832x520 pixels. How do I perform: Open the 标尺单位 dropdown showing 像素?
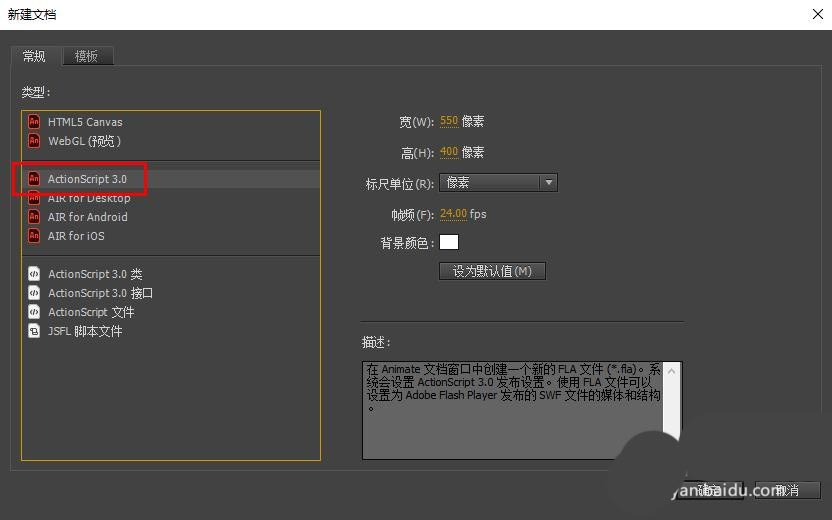pos(498,183)
